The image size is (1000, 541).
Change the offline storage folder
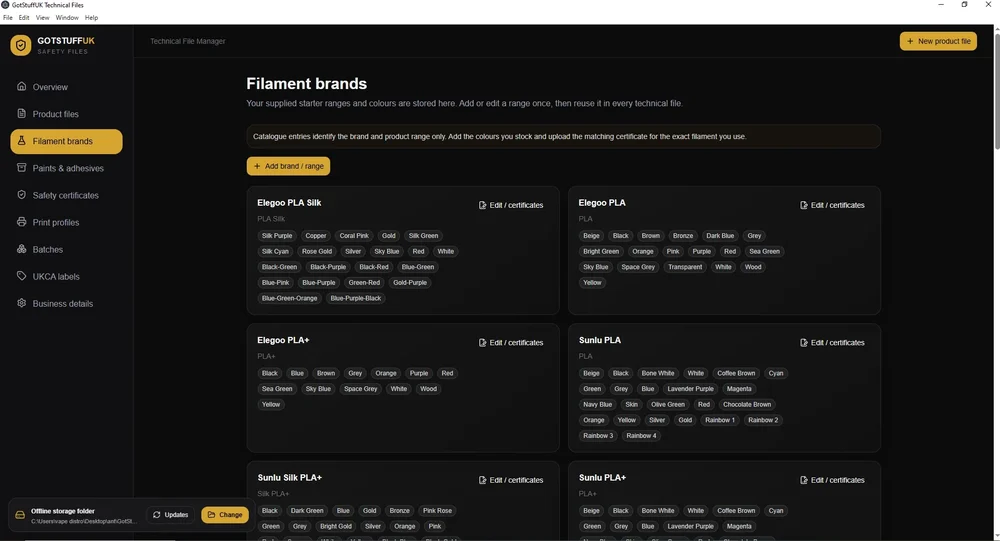[x=224, y=515]
